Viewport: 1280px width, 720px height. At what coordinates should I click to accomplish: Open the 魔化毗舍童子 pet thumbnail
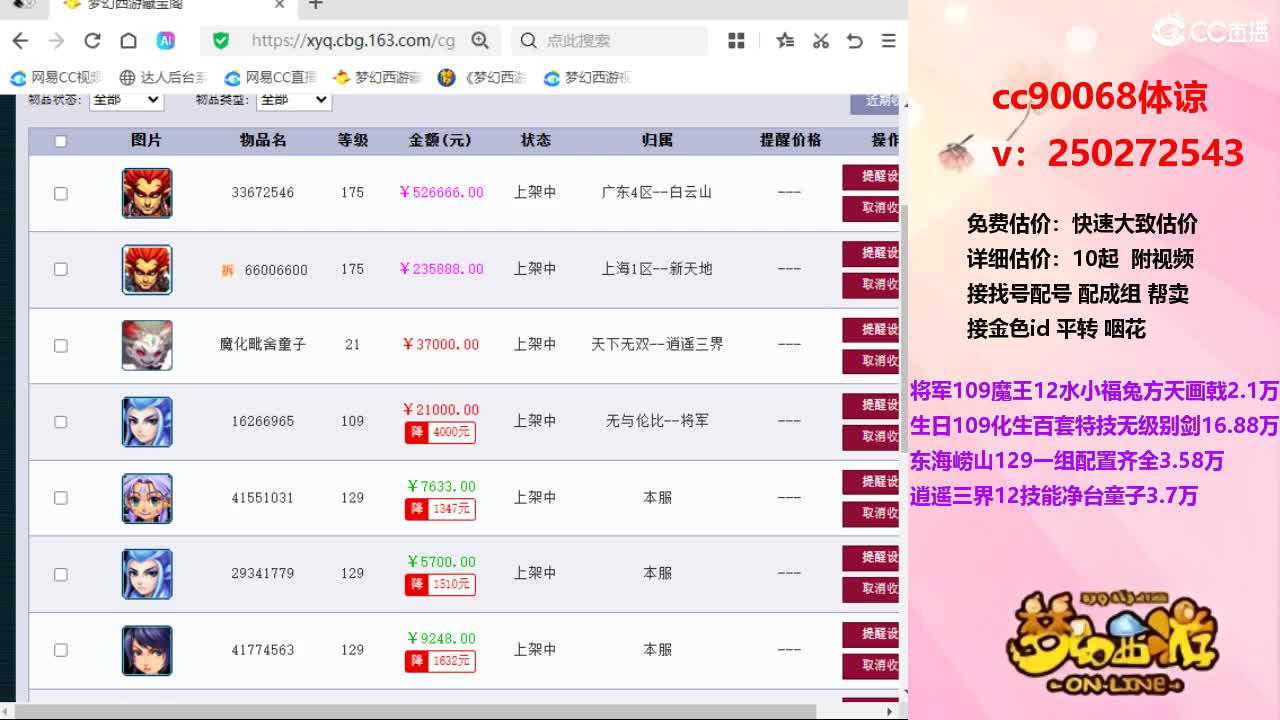click(x=147, y=345)
